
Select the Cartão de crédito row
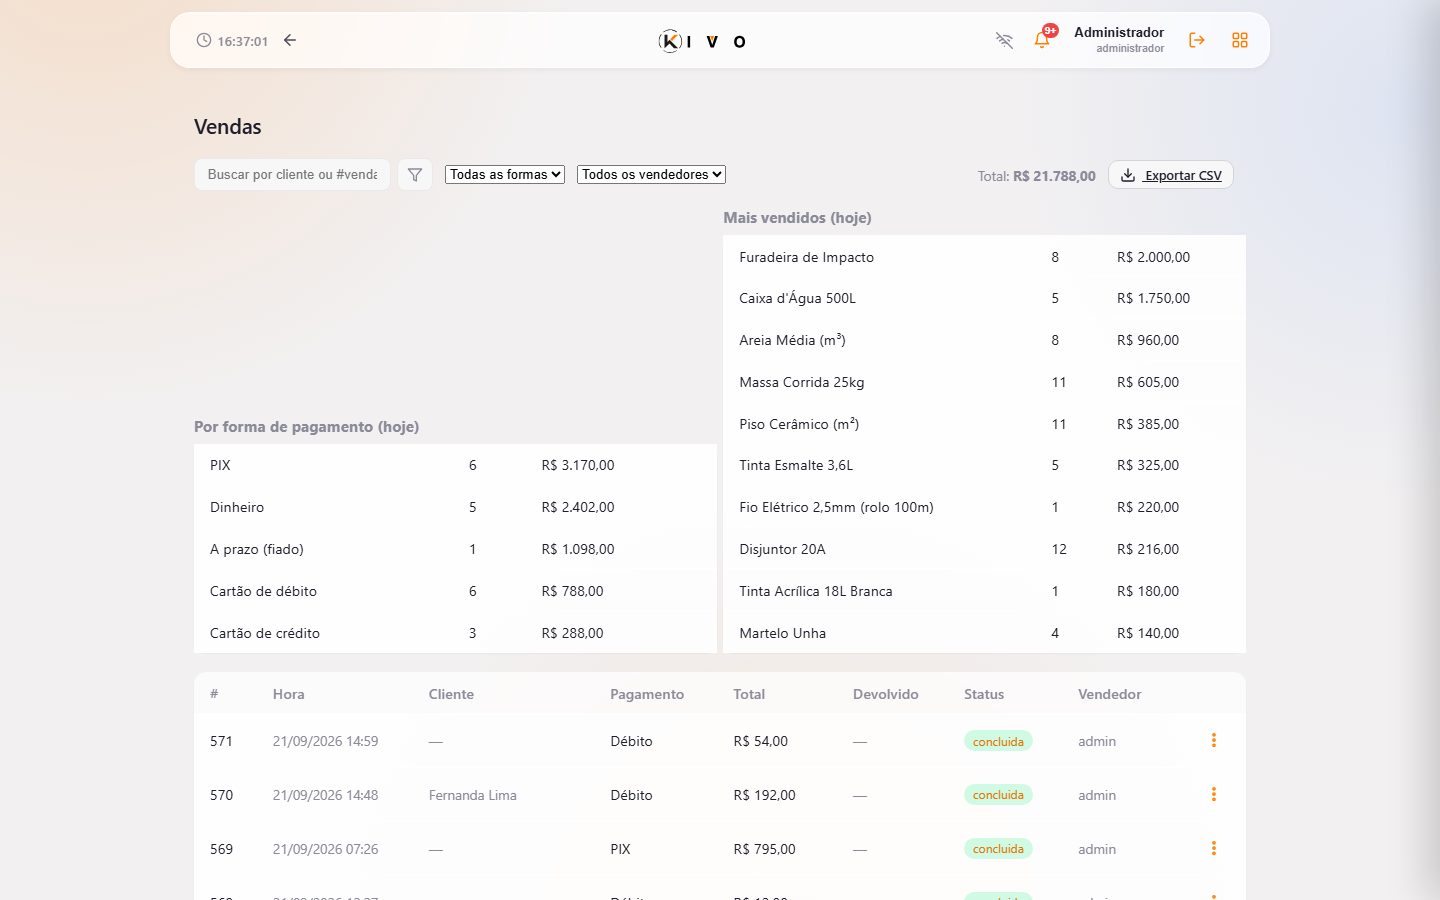tap(455, 633)
